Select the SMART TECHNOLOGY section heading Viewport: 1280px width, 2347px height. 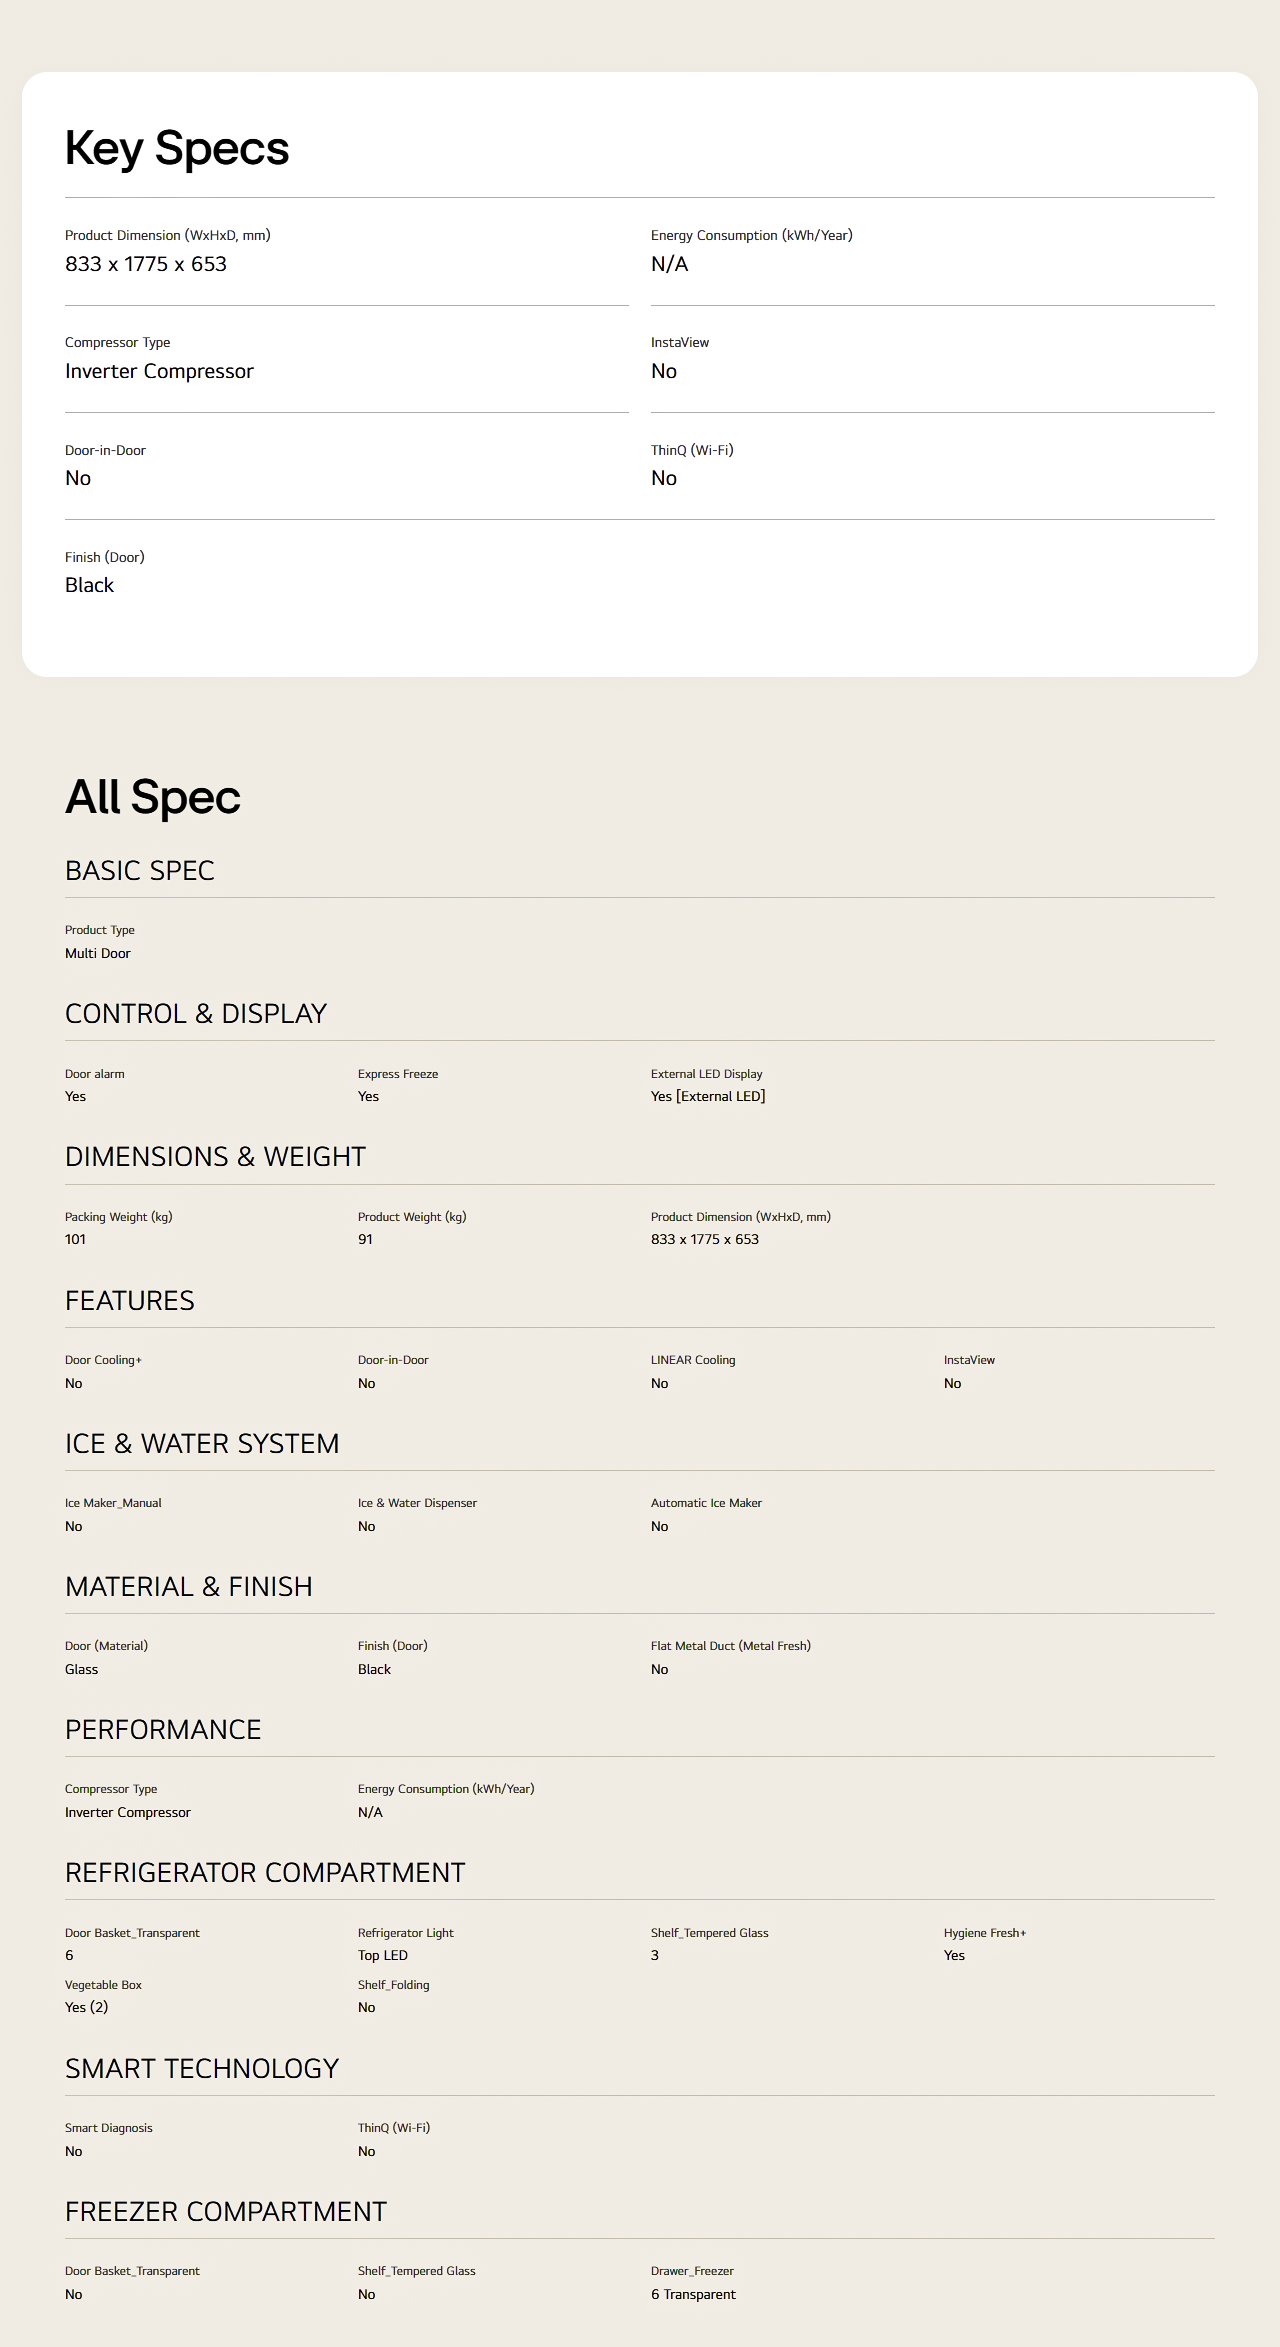tap(202, 2068)
